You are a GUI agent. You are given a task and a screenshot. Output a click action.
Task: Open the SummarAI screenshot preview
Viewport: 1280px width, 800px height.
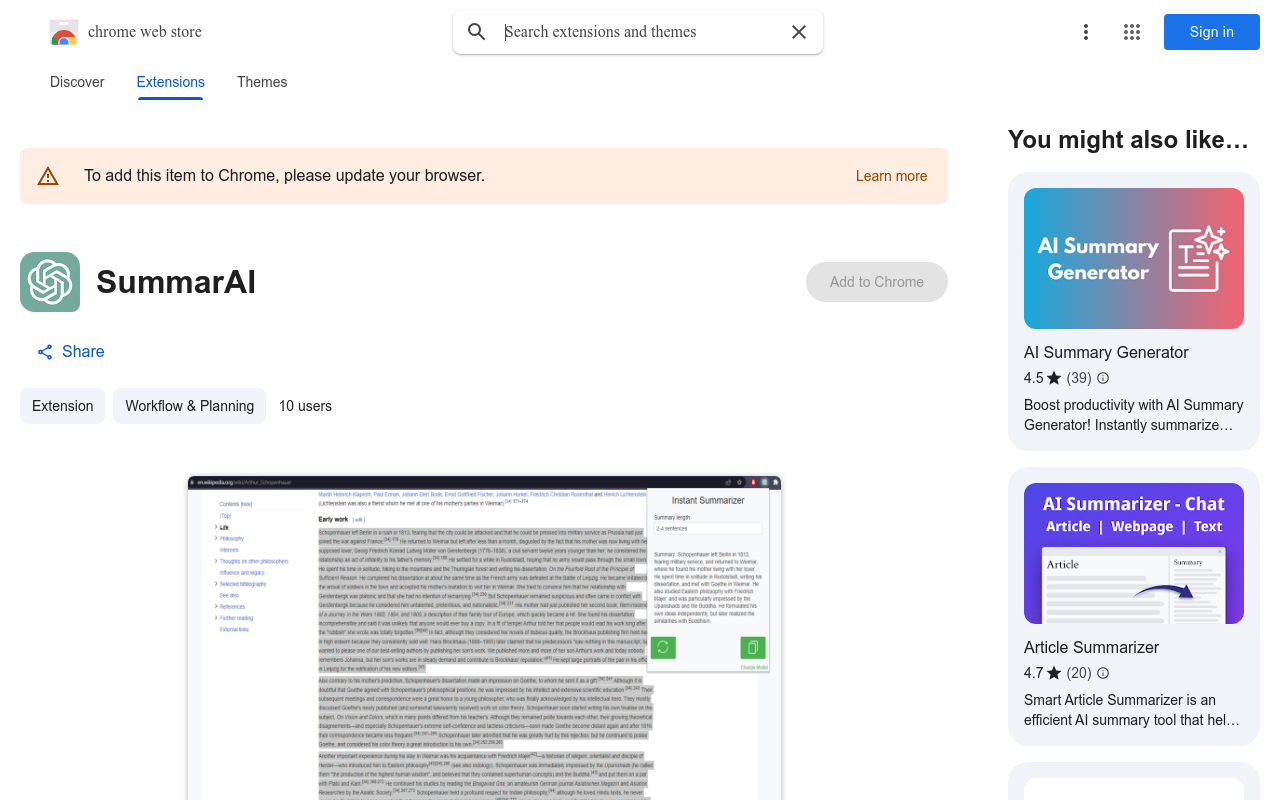[x=484, y=637]
